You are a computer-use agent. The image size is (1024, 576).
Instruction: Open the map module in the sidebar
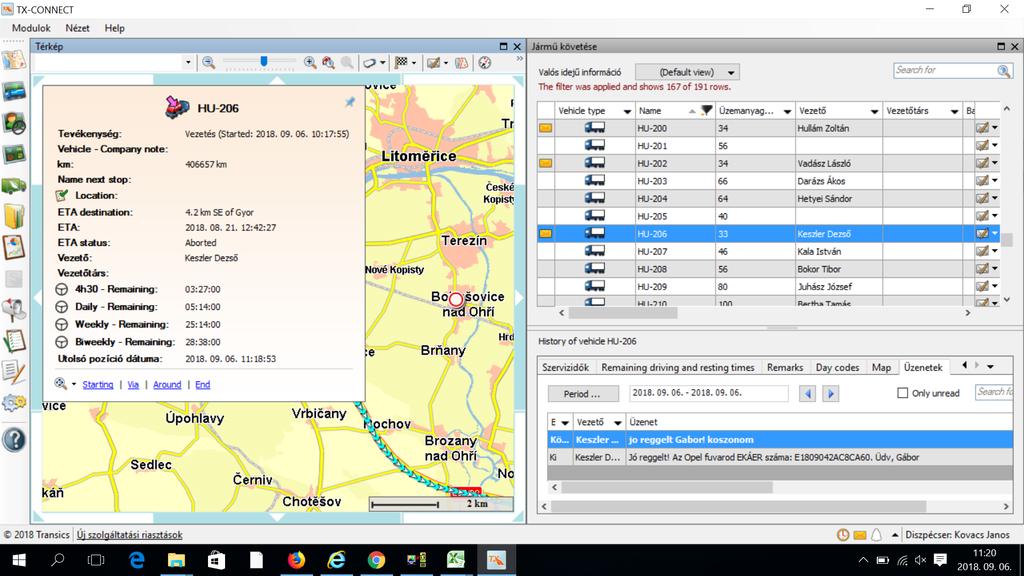(x=14, y=60)
